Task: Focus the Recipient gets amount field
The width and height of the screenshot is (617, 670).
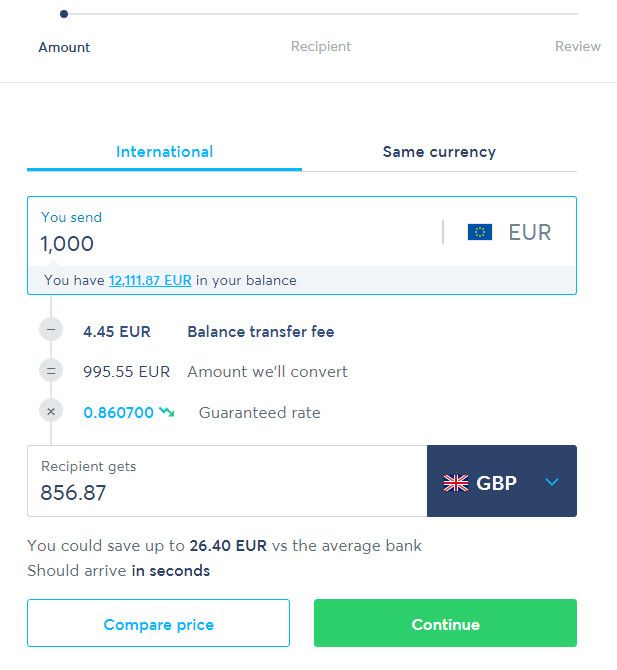Action: click(x=220, y=492)
